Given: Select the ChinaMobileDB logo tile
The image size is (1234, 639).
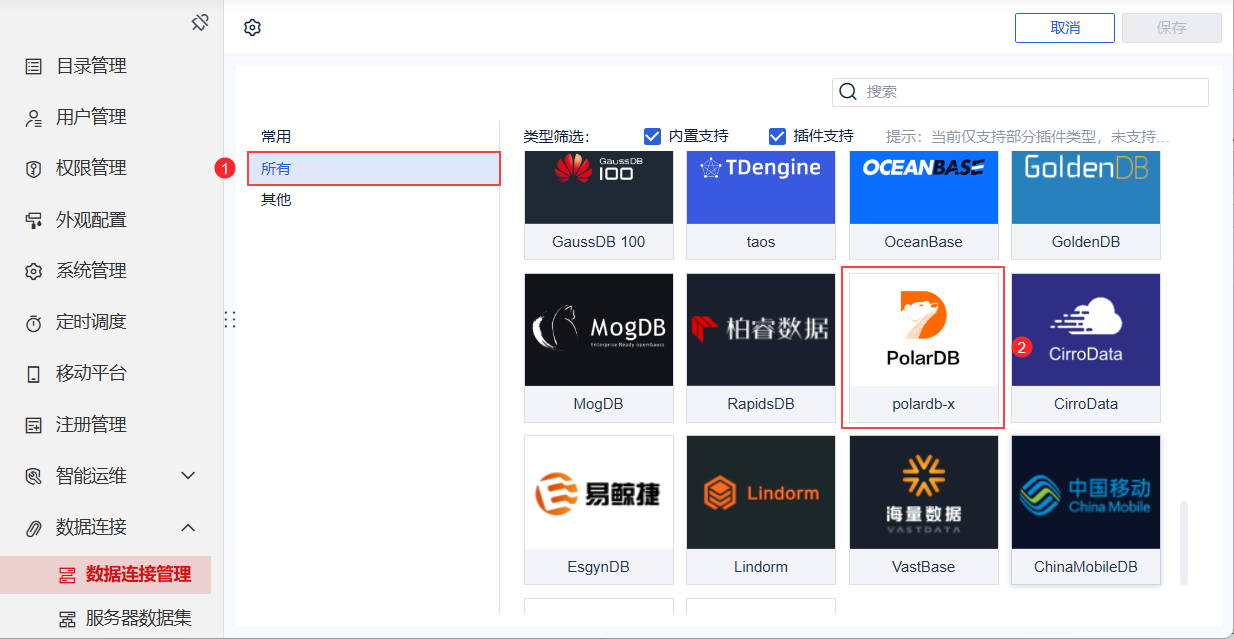Looking at the screenshot, I should tap(1086, 492).
